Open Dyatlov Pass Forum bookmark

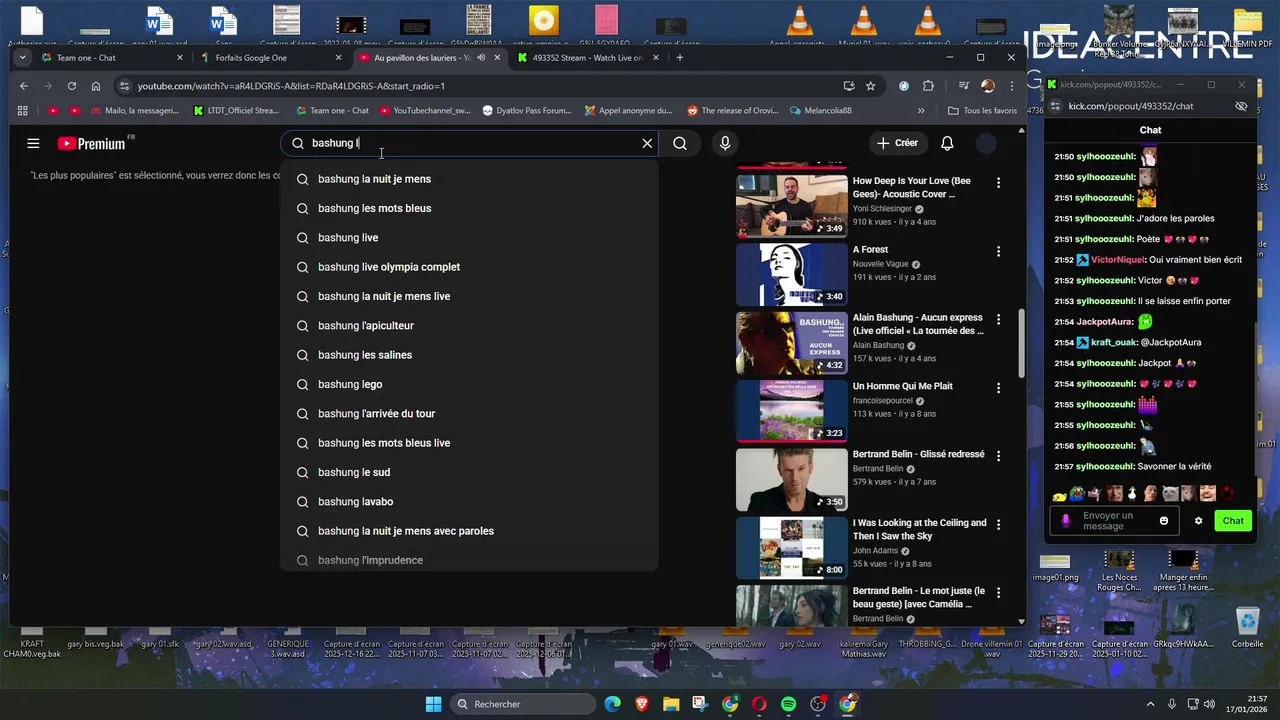[527, 111]
